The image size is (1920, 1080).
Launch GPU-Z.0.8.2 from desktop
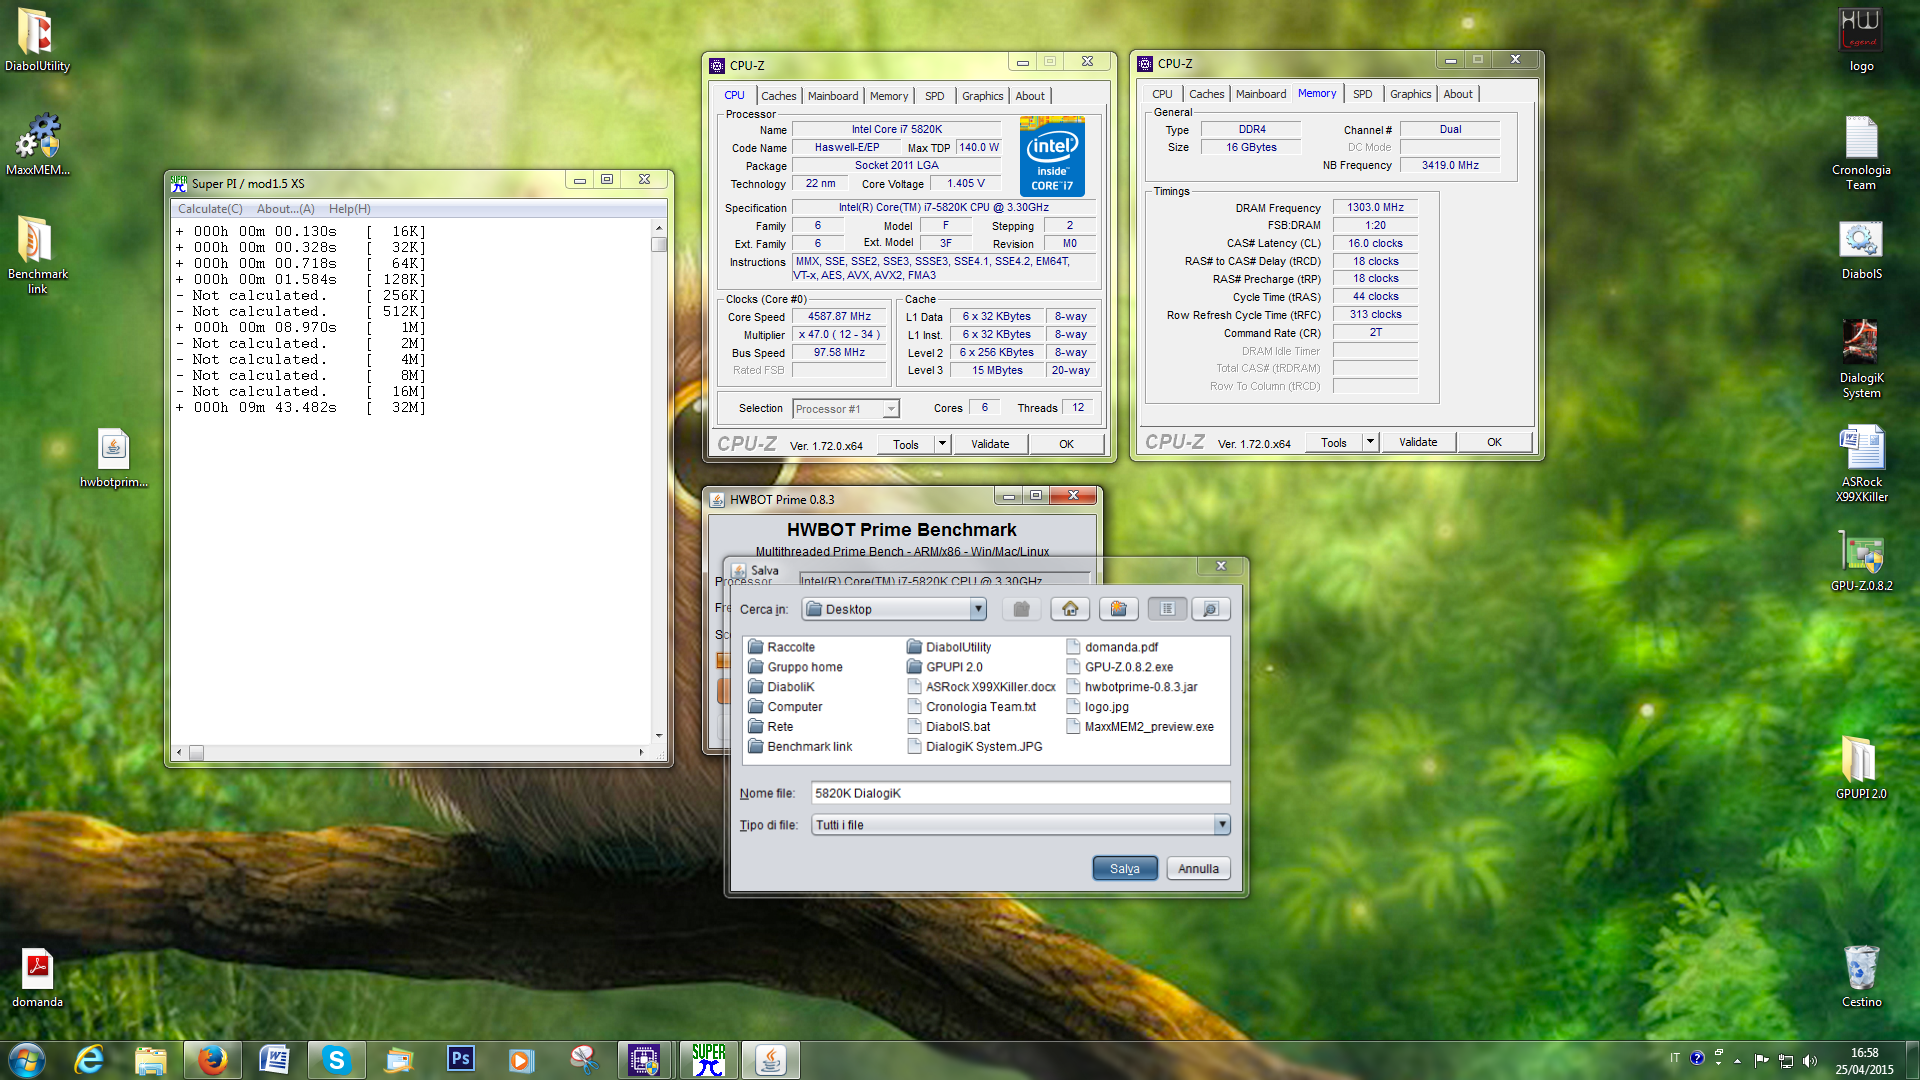pos(1861,561)
